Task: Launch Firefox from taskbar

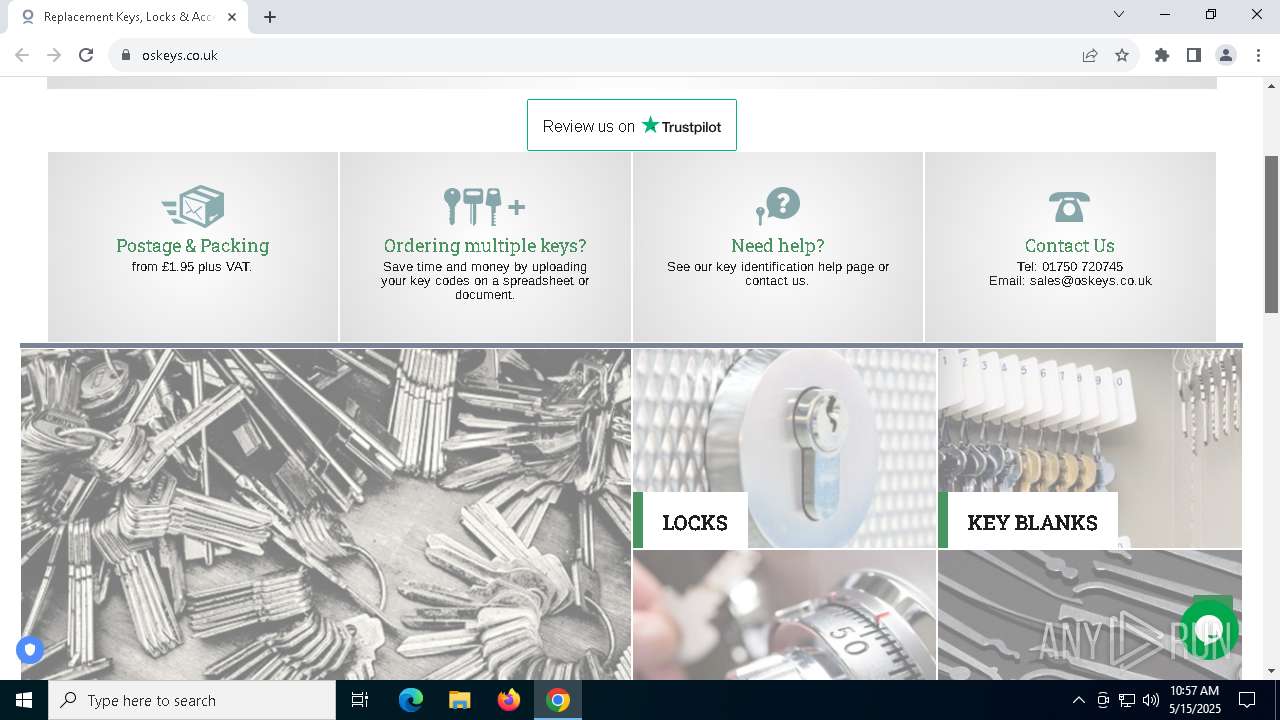Action: click(x=509, y=700)
